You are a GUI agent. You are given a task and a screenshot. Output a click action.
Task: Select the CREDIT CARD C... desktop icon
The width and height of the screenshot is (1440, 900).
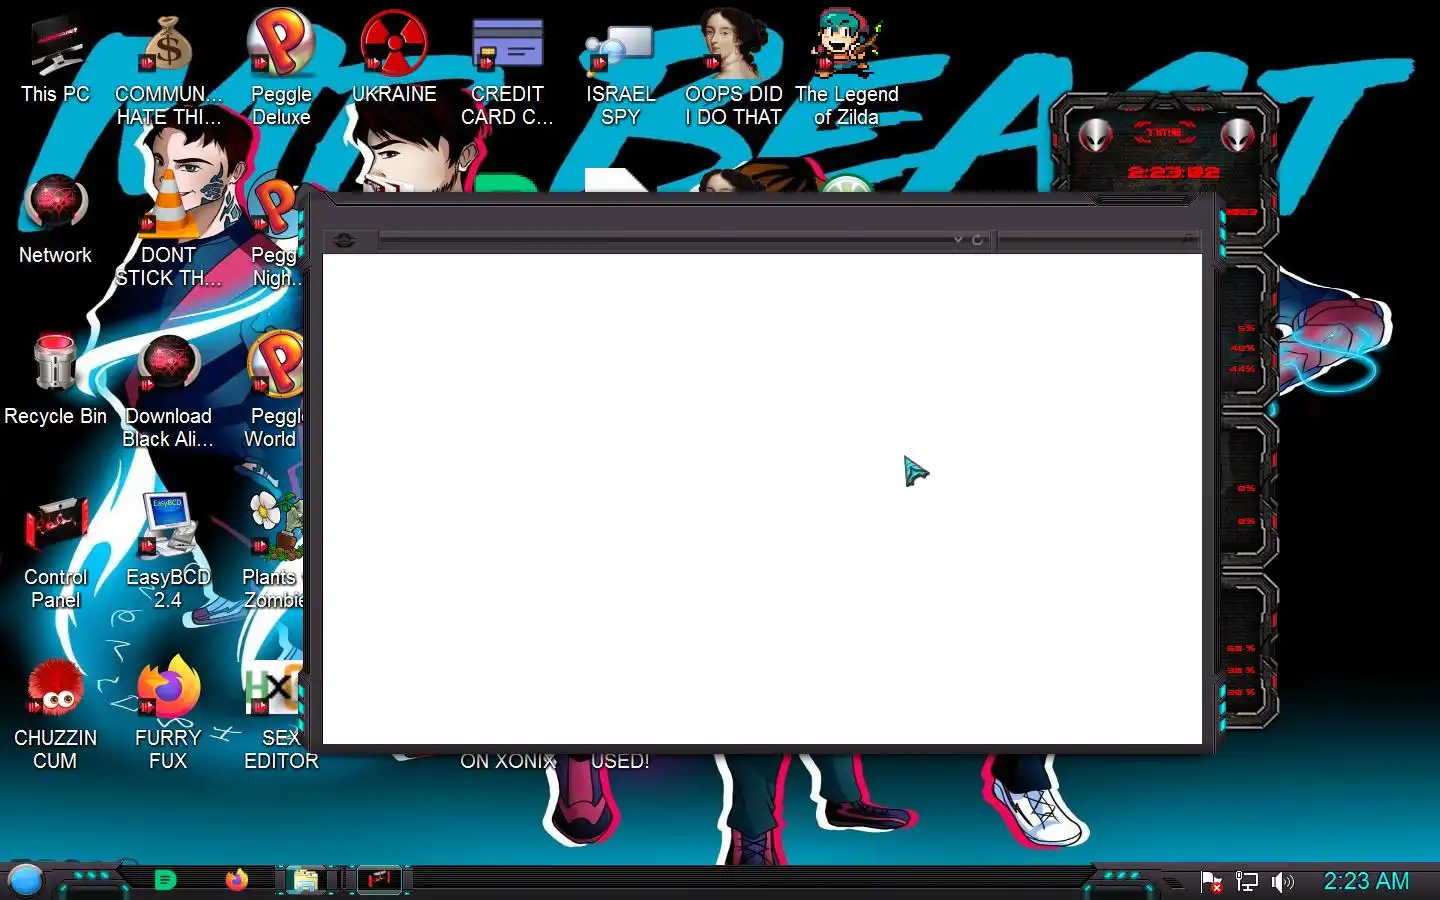[507, 70]
